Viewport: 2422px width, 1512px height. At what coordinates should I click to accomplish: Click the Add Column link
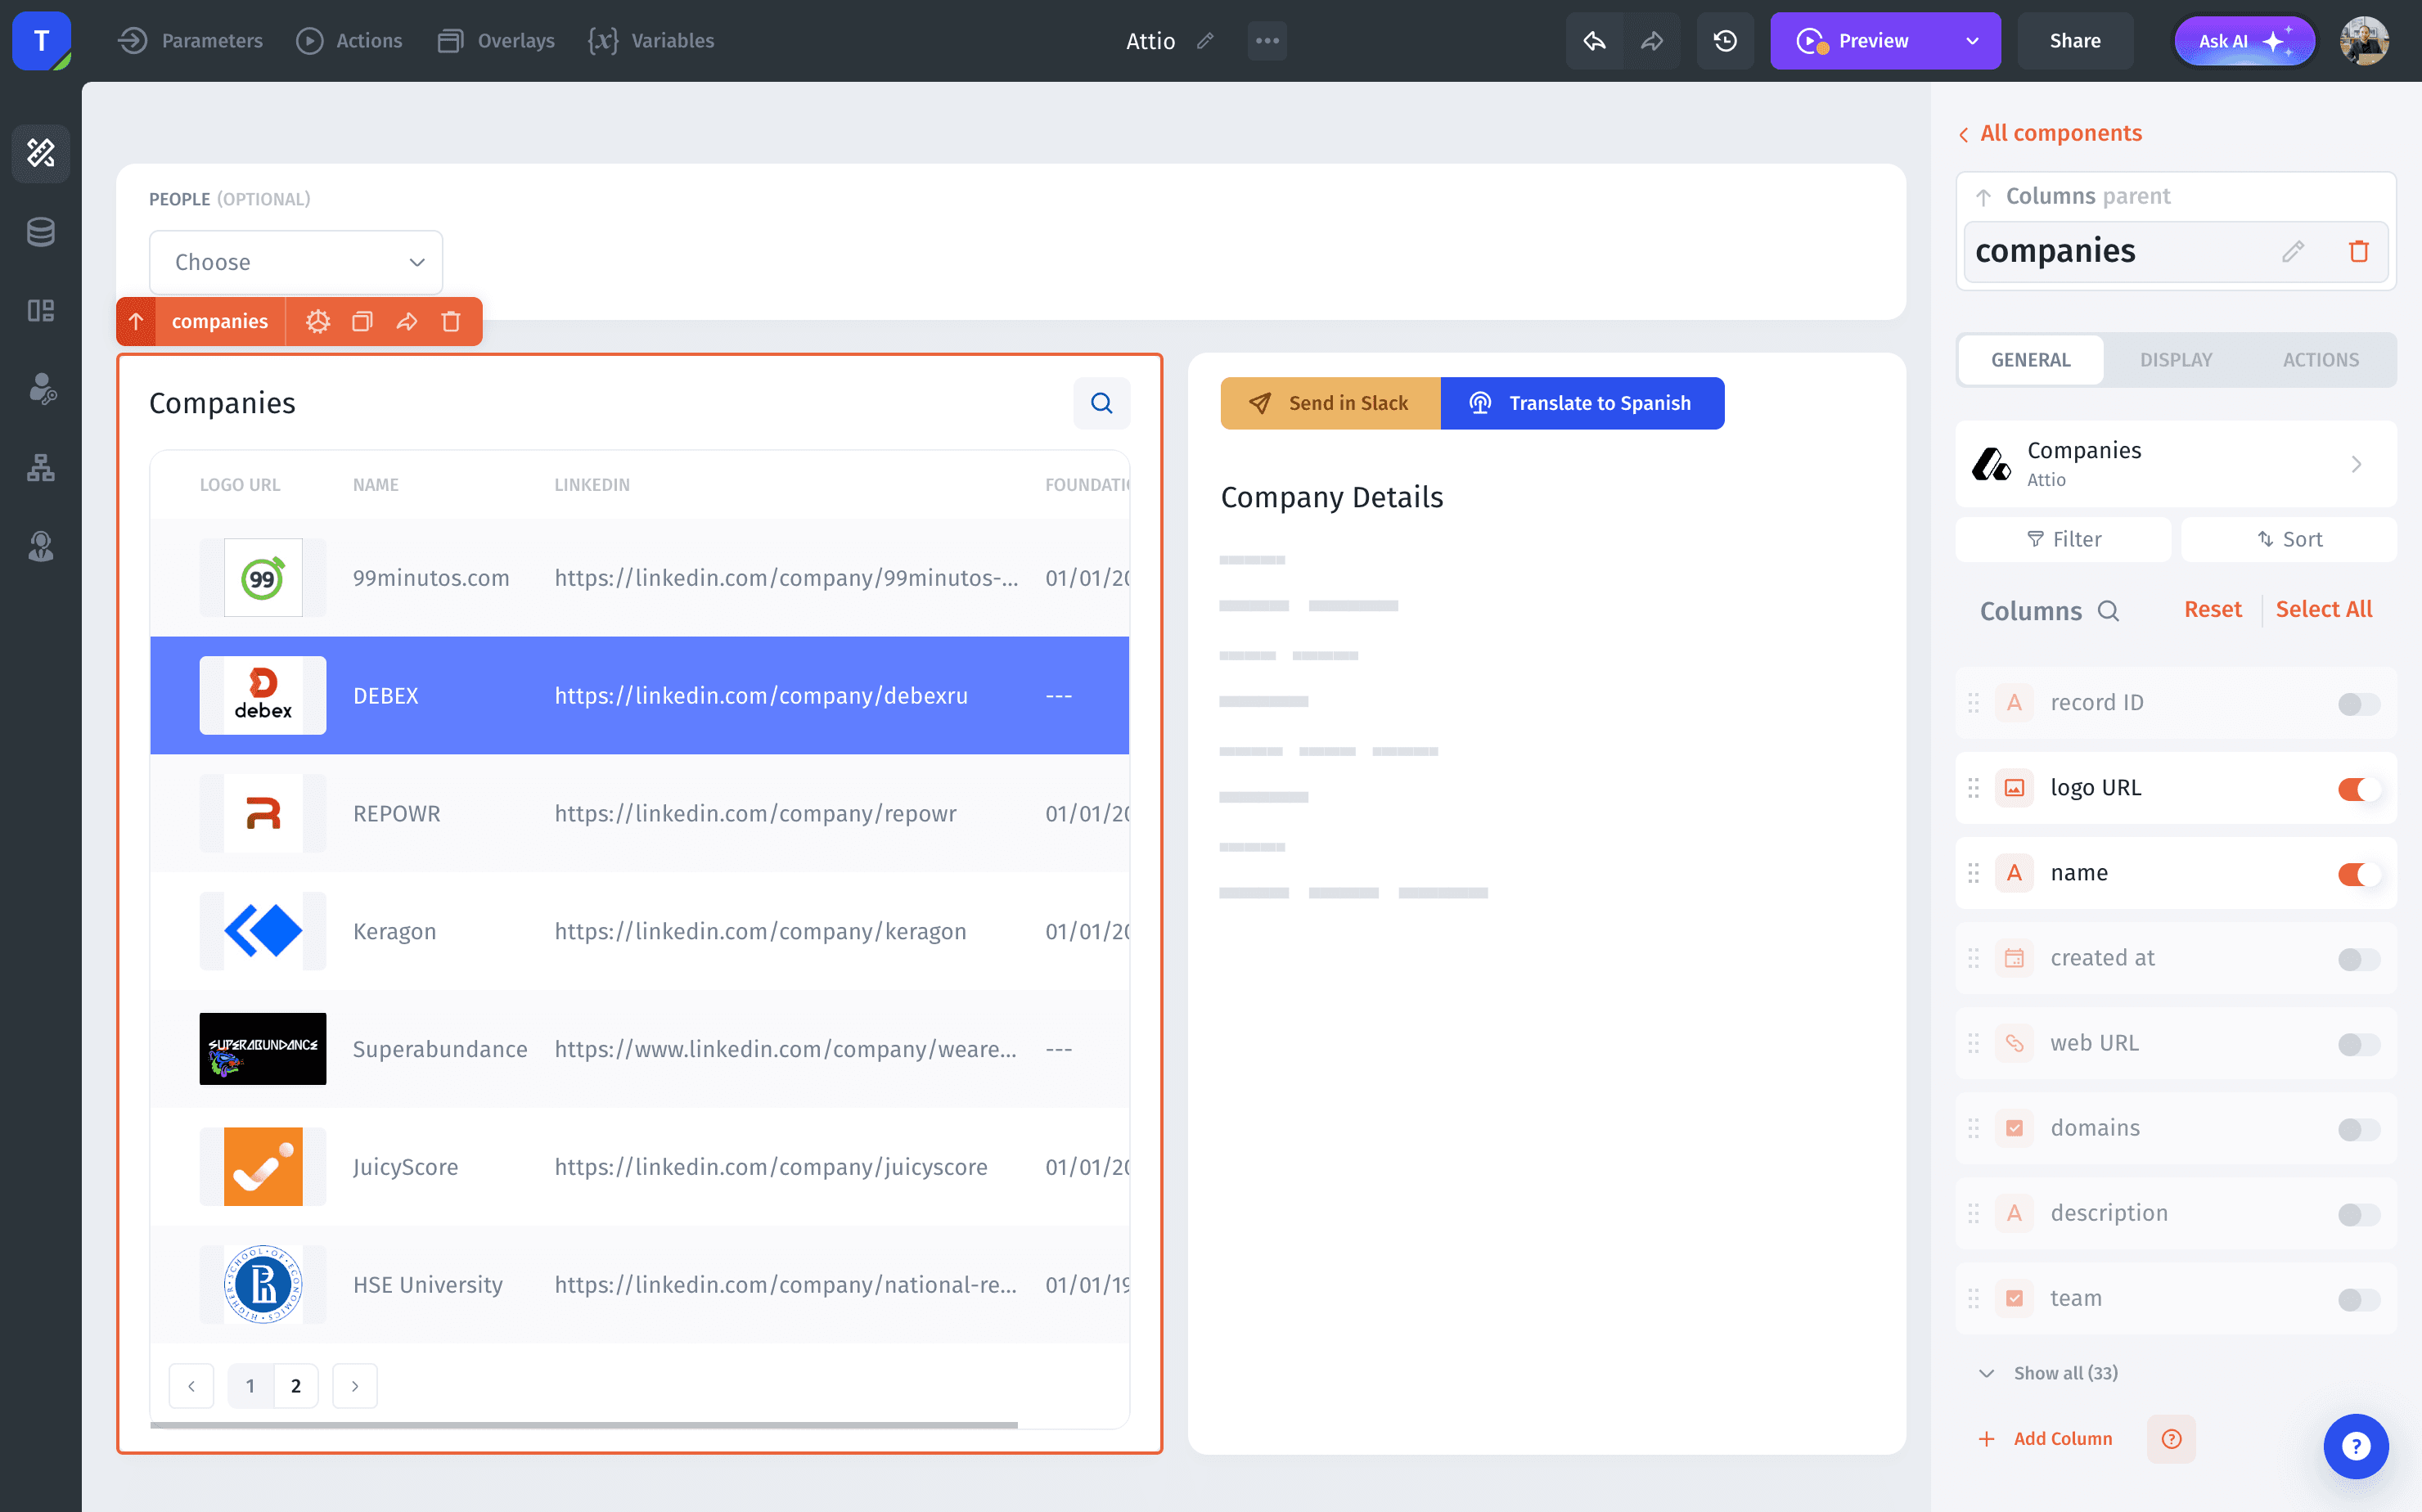pos(2062,1438)
